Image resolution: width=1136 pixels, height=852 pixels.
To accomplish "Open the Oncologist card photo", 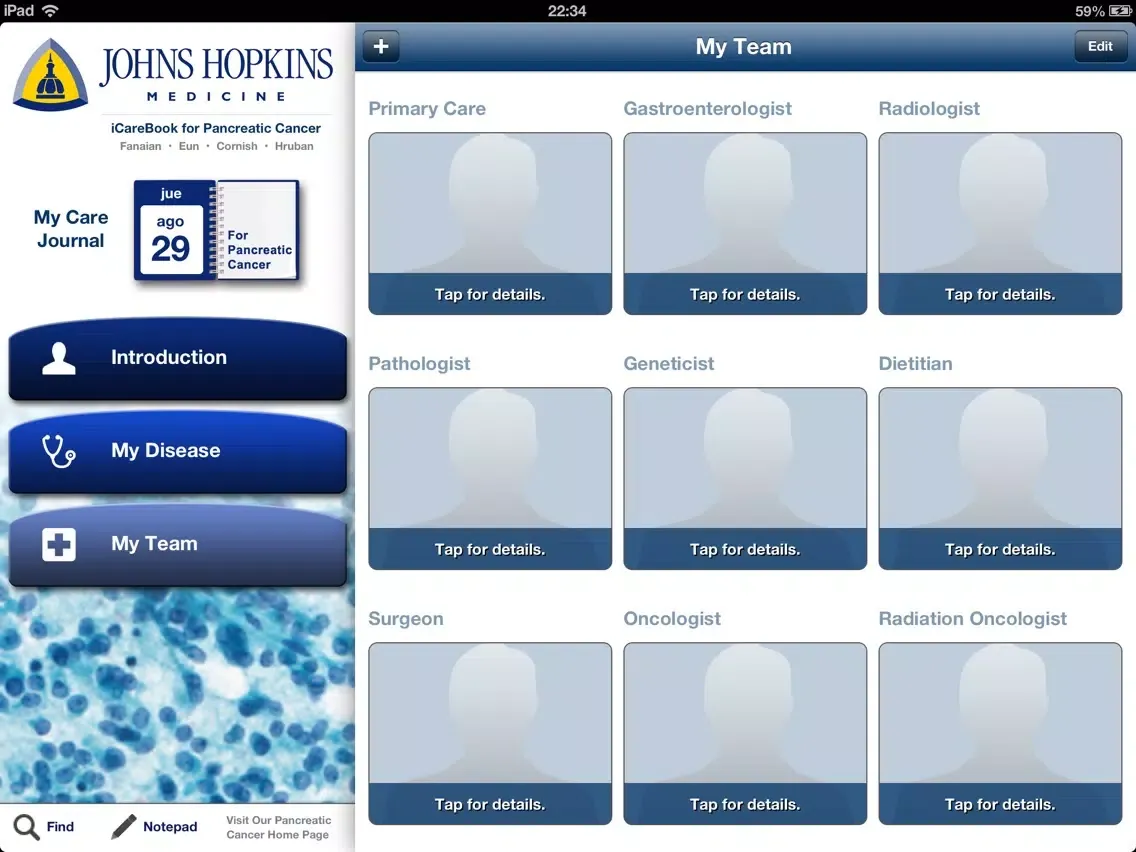I will [x=745, y=713].
